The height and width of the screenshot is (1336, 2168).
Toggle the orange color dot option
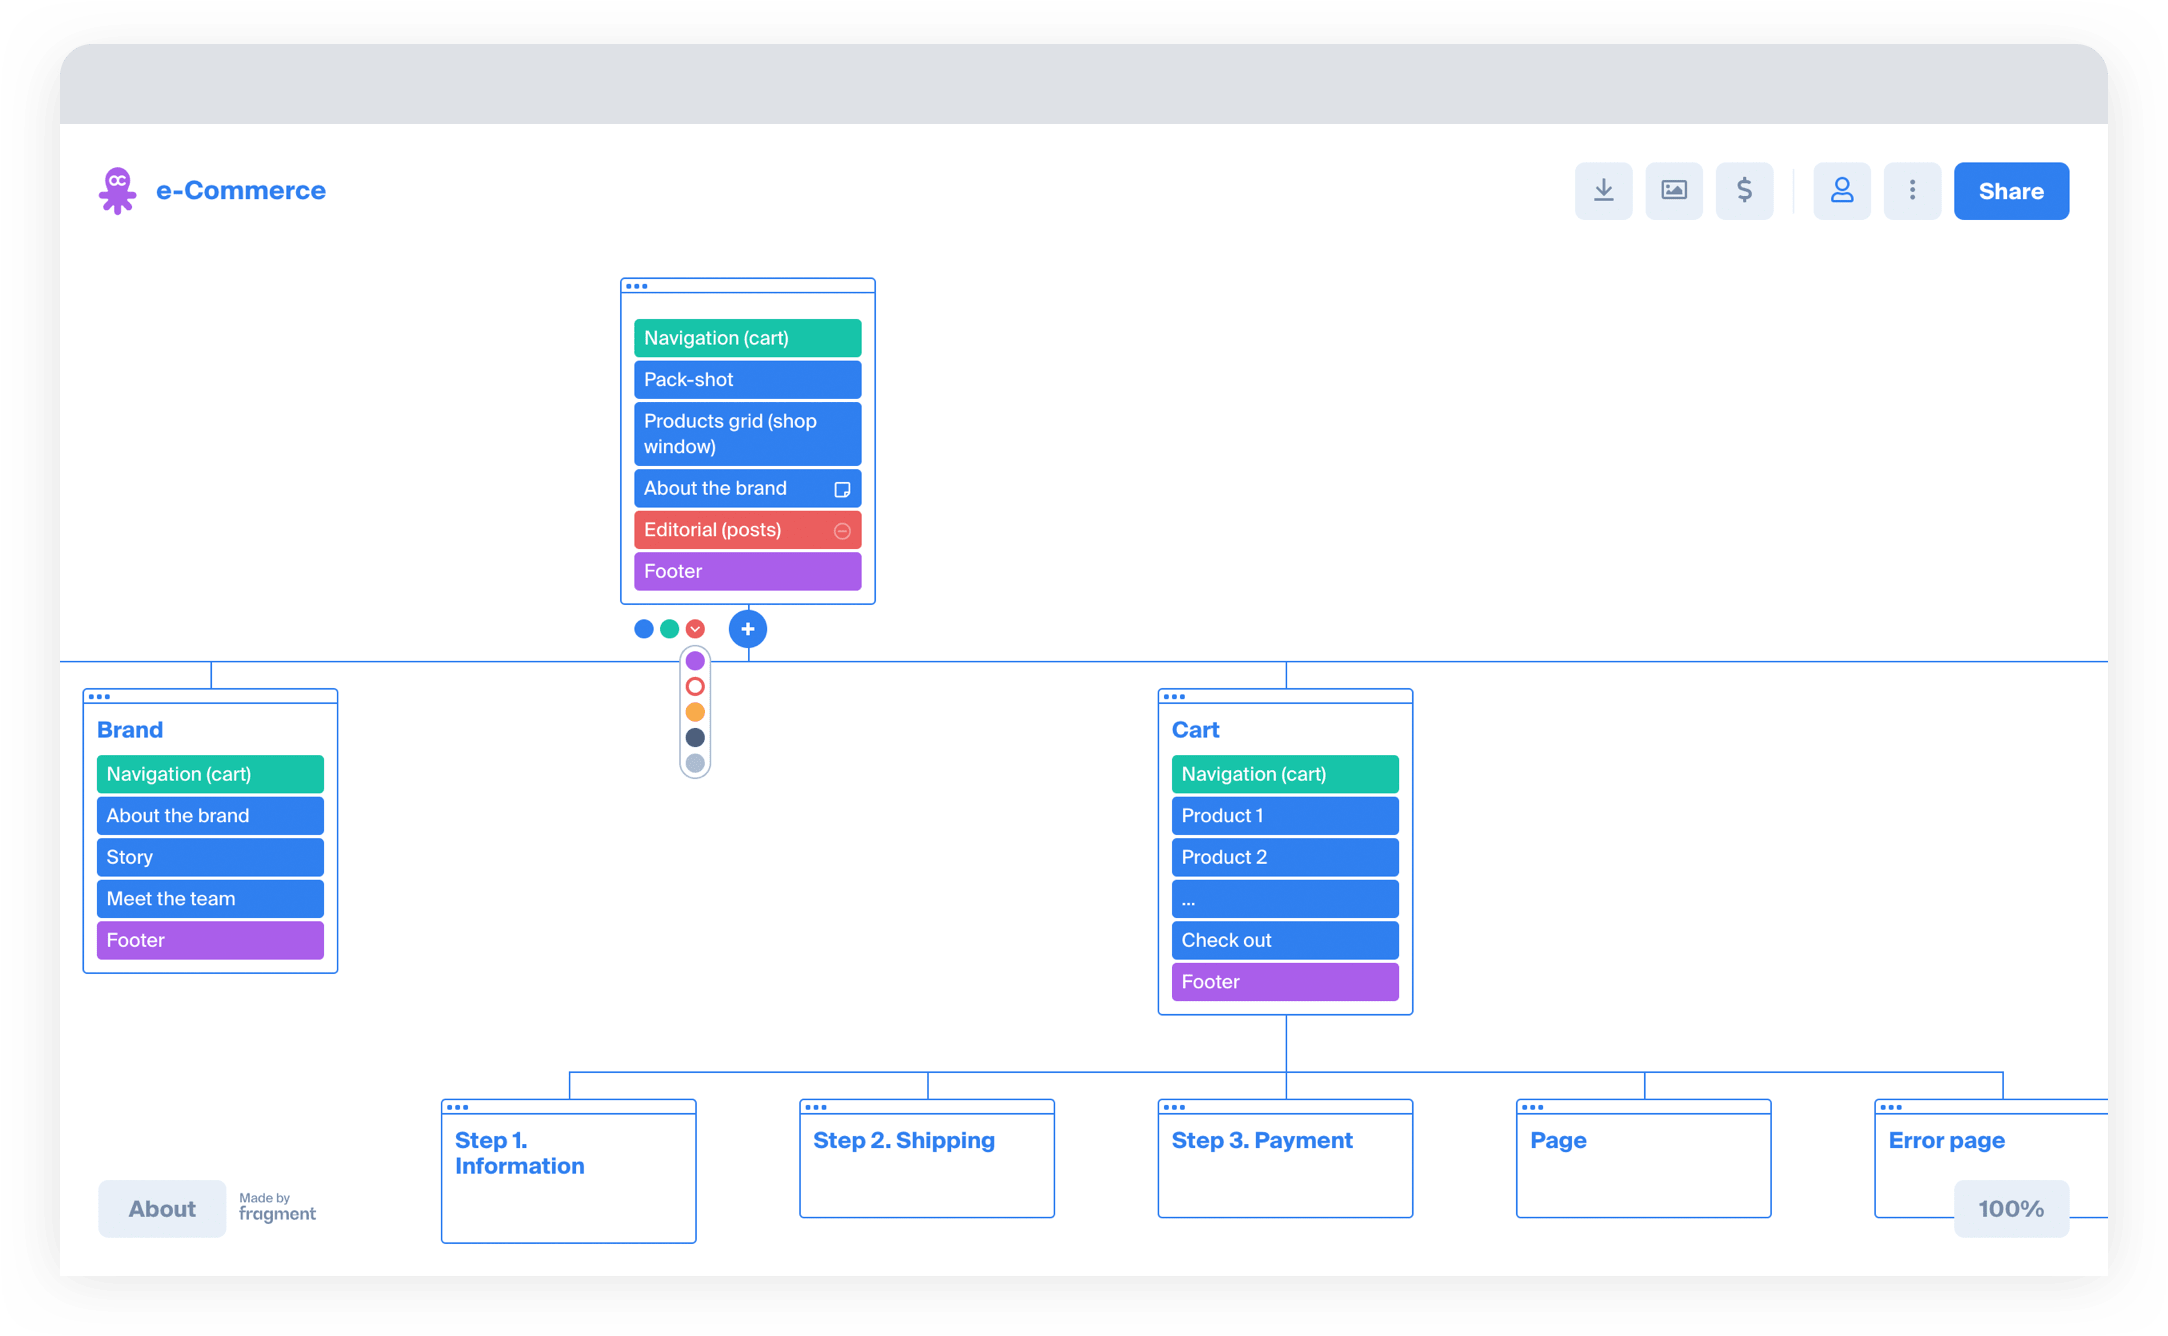tap(695, 711)
